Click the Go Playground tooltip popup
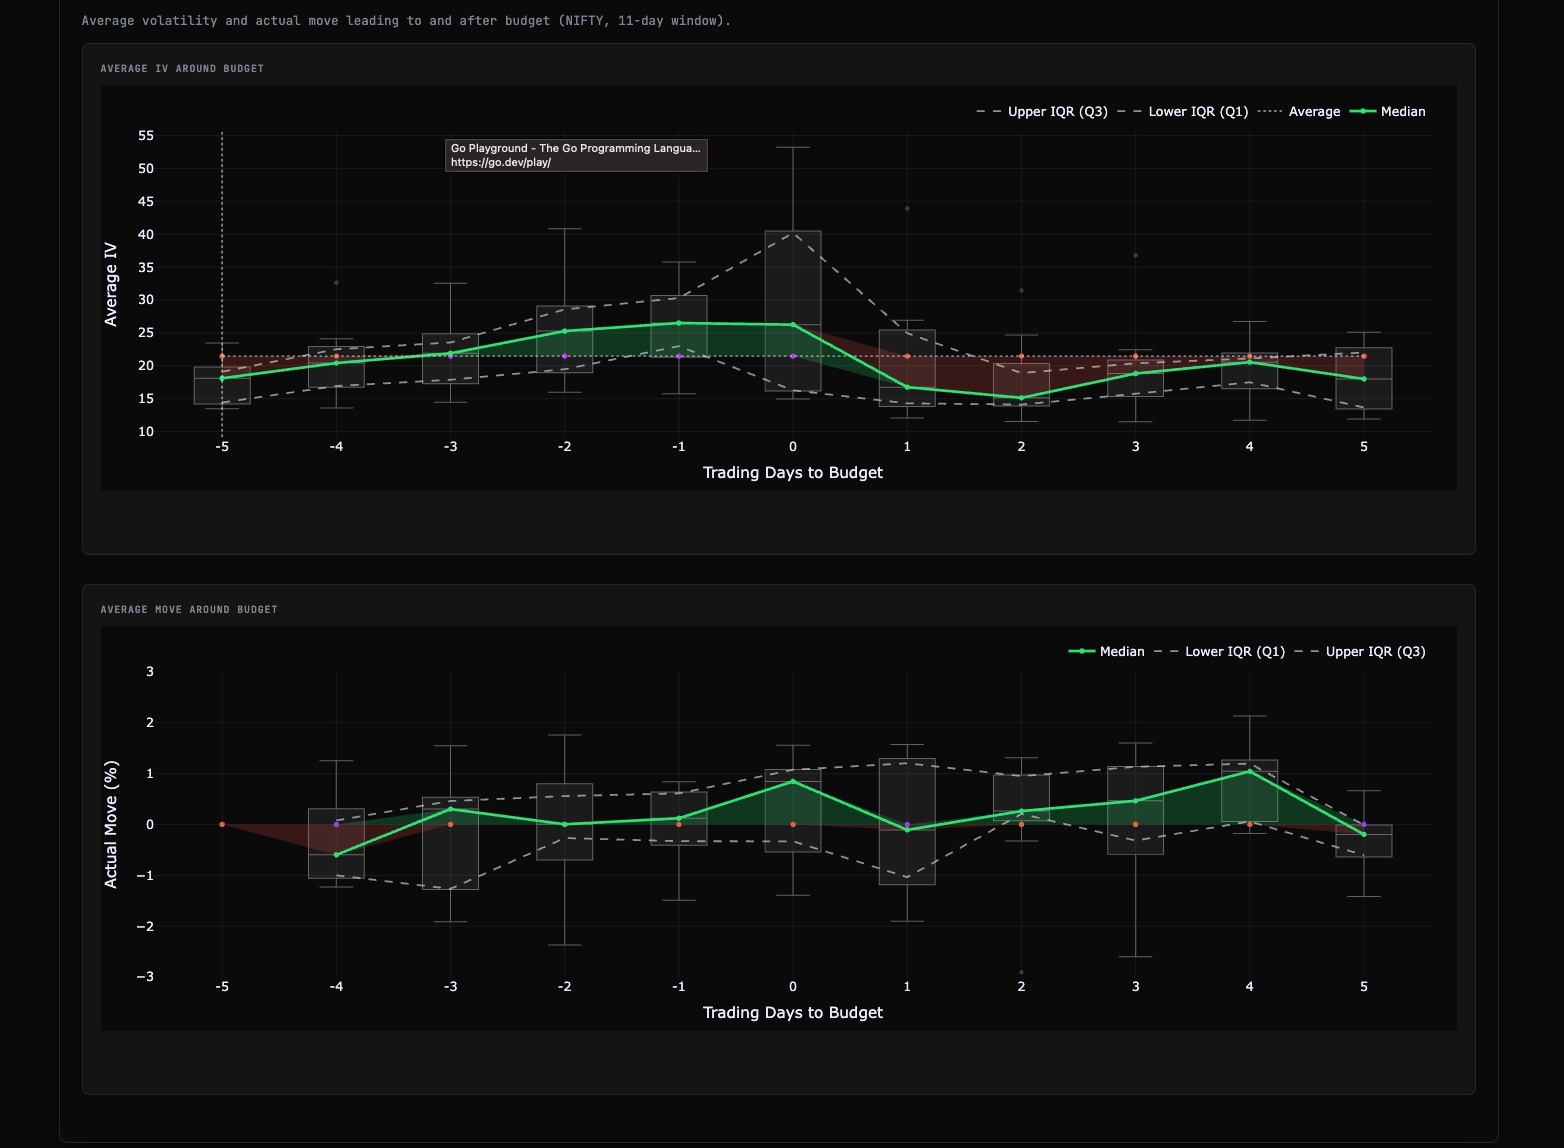Screen dimensions: 1564x1148 pos(576,155)
